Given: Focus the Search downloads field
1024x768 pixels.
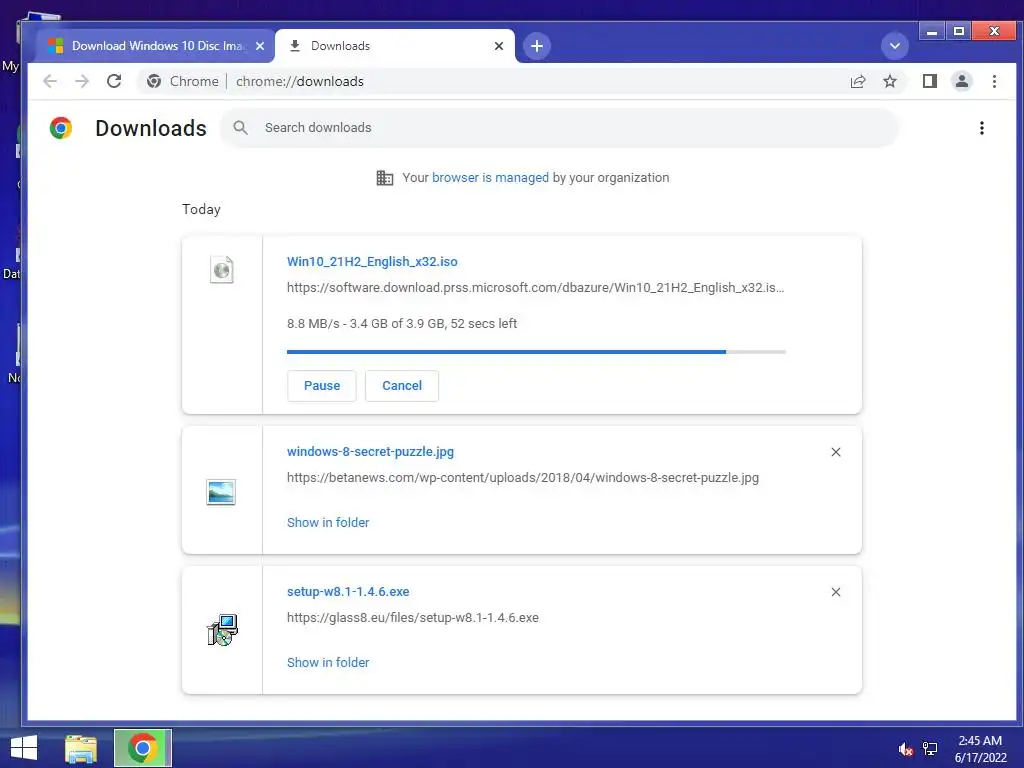Looking at the screenshot, I should point(560,127).
